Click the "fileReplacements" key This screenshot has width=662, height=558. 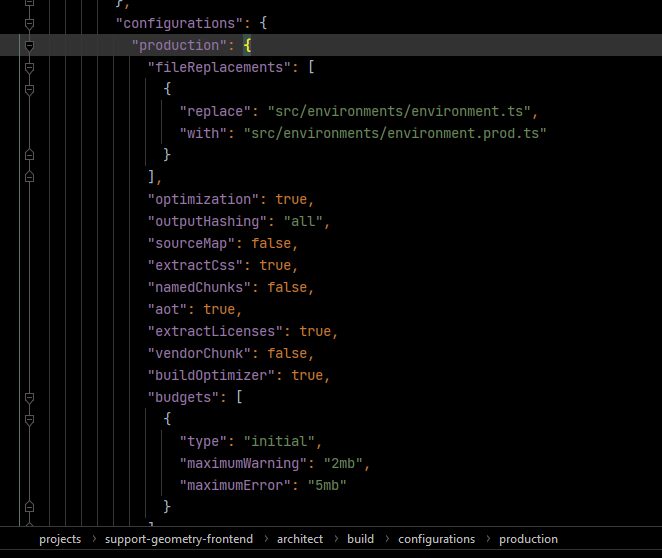tap(219, 67)
